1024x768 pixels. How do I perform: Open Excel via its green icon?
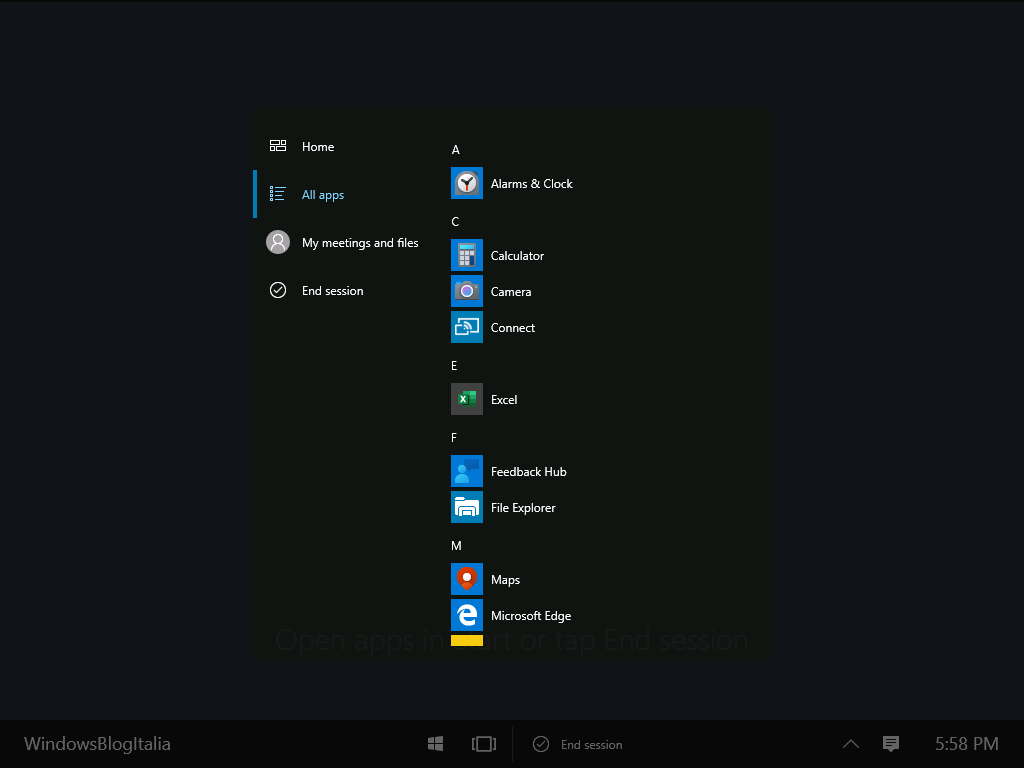(x=467, y=399)
